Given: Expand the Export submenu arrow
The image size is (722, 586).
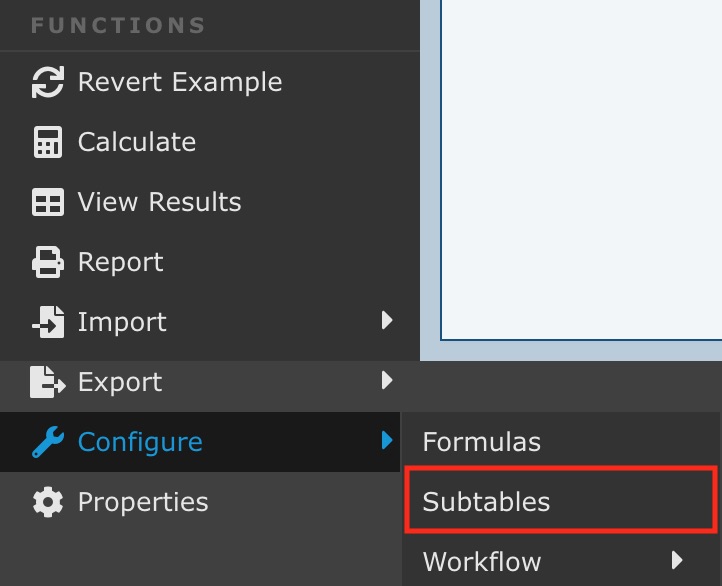Looking at the screenshot, I should [x=387, y=381].
